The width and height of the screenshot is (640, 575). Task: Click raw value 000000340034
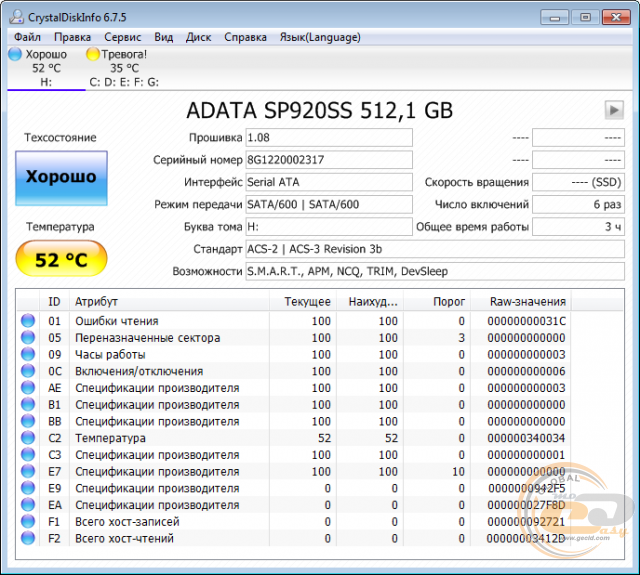(527, 438)
